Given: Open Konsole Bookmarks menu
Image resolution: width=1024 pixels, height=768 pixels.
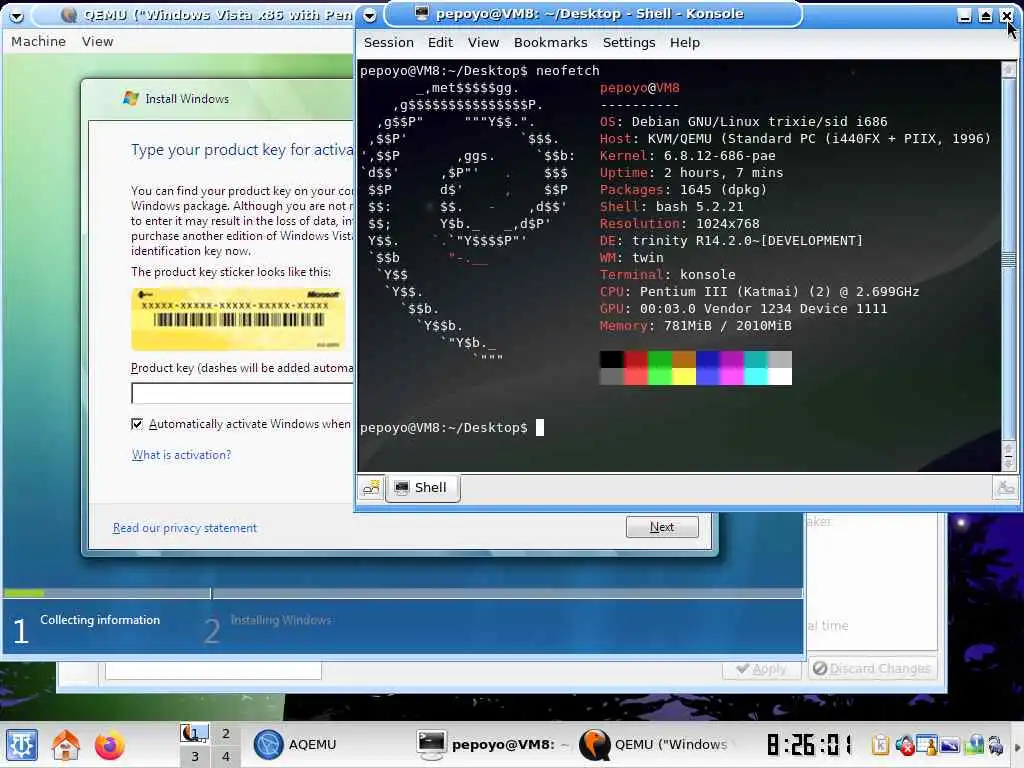Looking at the screenshot, I should click(551, 42).
